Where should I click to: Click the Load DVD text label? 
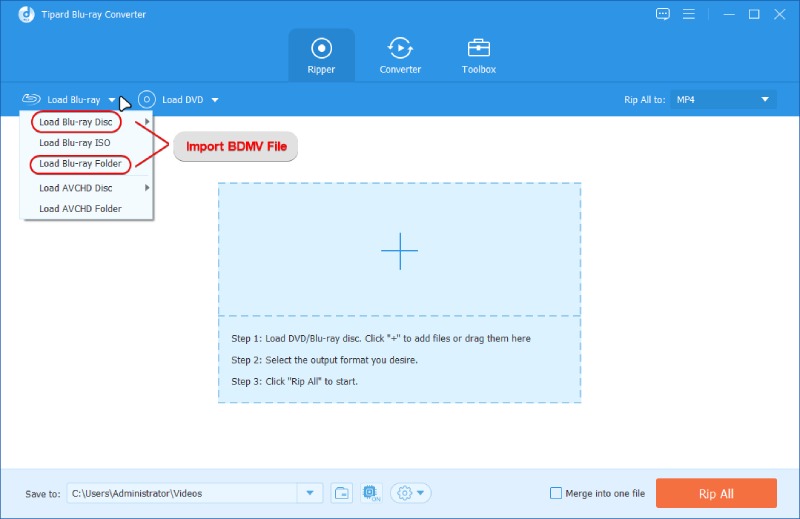point(183,100)
